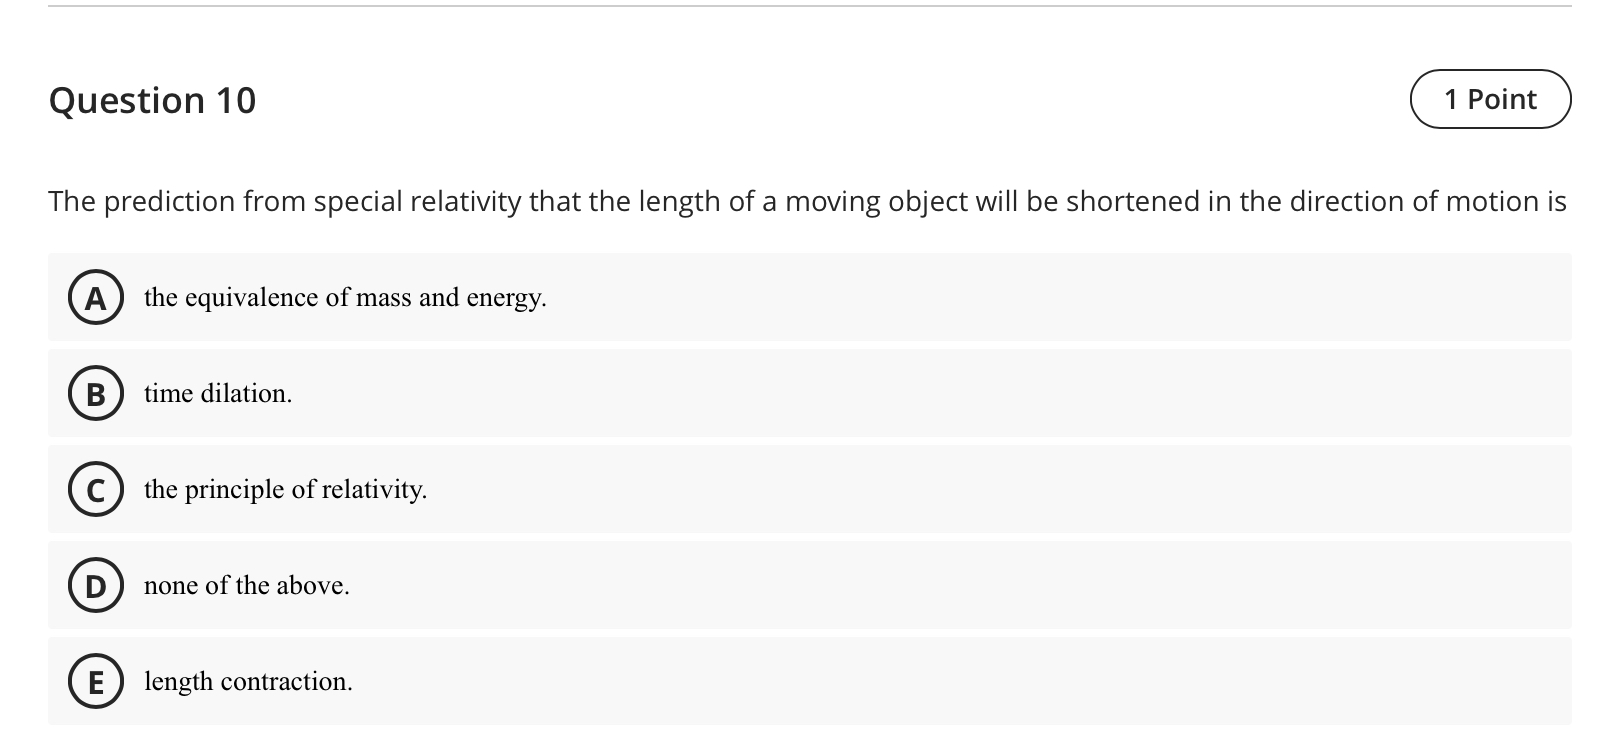Click the shaded row containing option C
The height and width of the screenshot is (744, 1620).
coord(700,490)
